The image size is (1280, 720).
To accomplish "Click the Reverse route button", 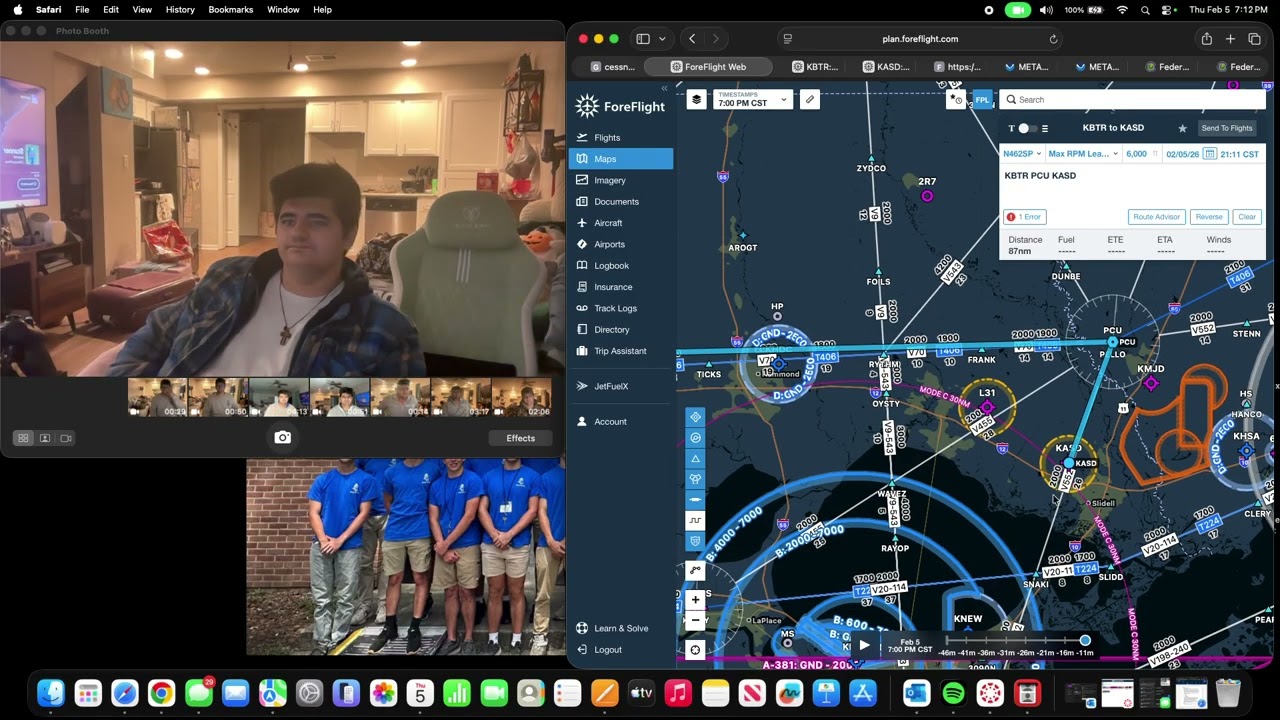I will pyautogui.click(x=1209, y=217).
